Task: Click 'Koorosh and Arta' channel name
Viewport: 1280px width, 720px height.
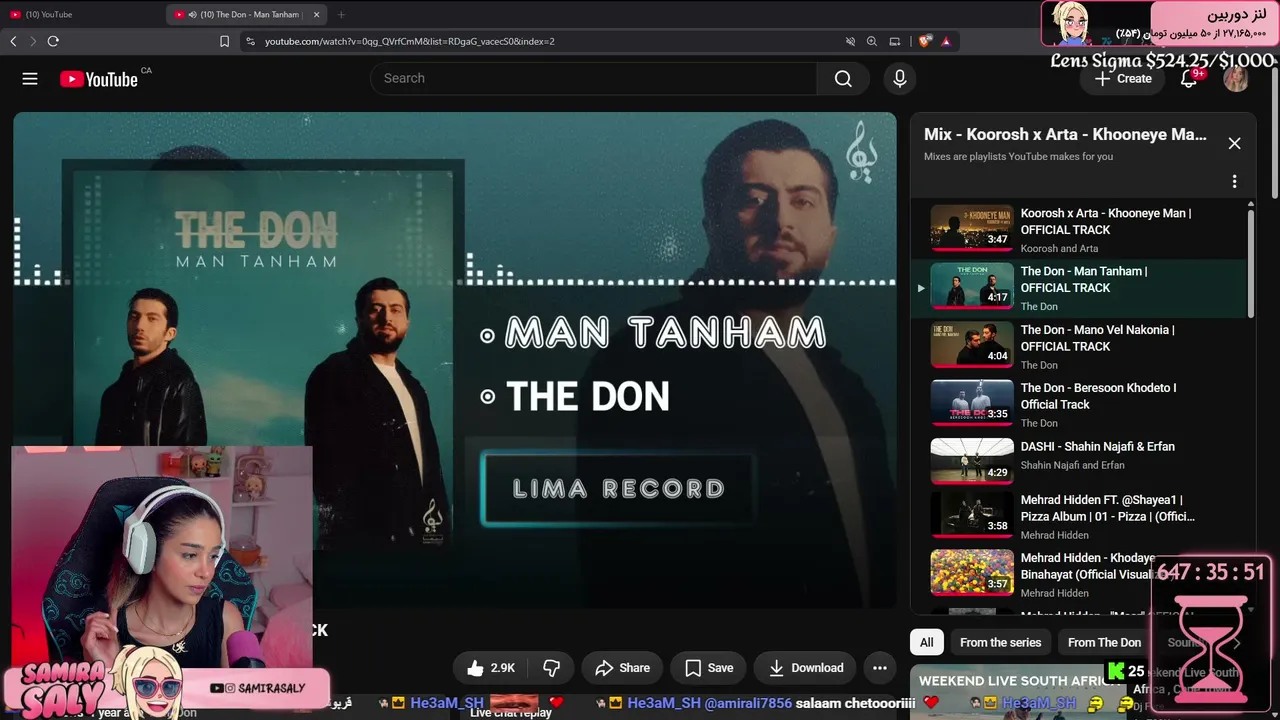Action: coord(1059,249)
